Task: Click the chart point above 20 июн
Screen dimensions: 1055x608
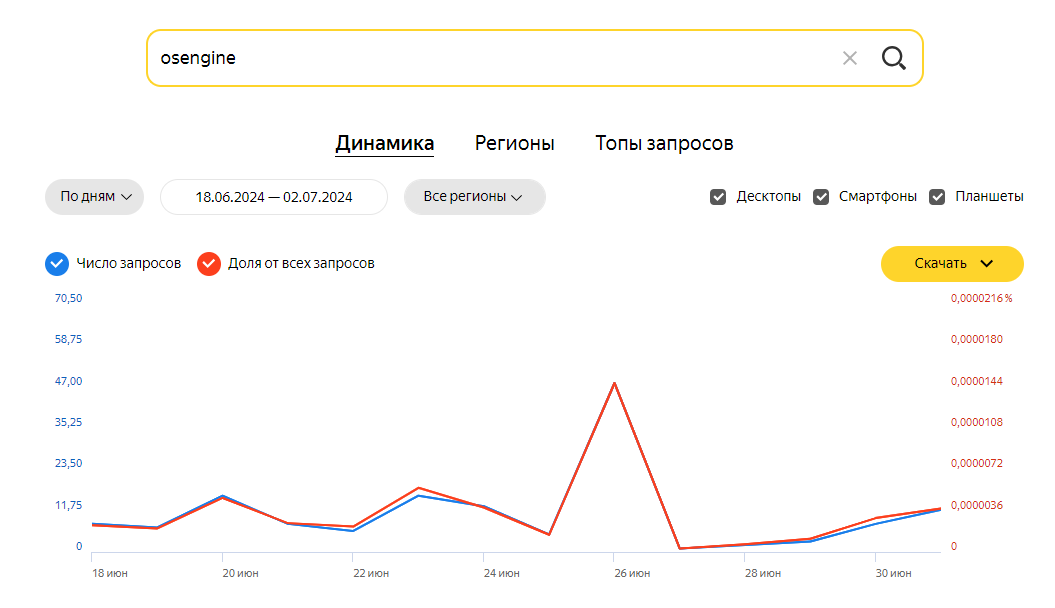Action: pyautogui.click(x=222, y=496)
